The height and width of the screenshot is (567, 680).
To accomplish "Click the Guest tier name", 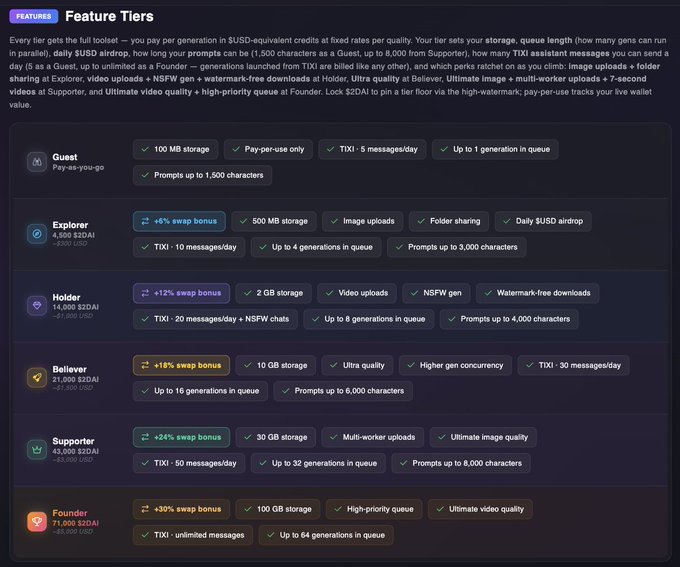I will [65, 157].
